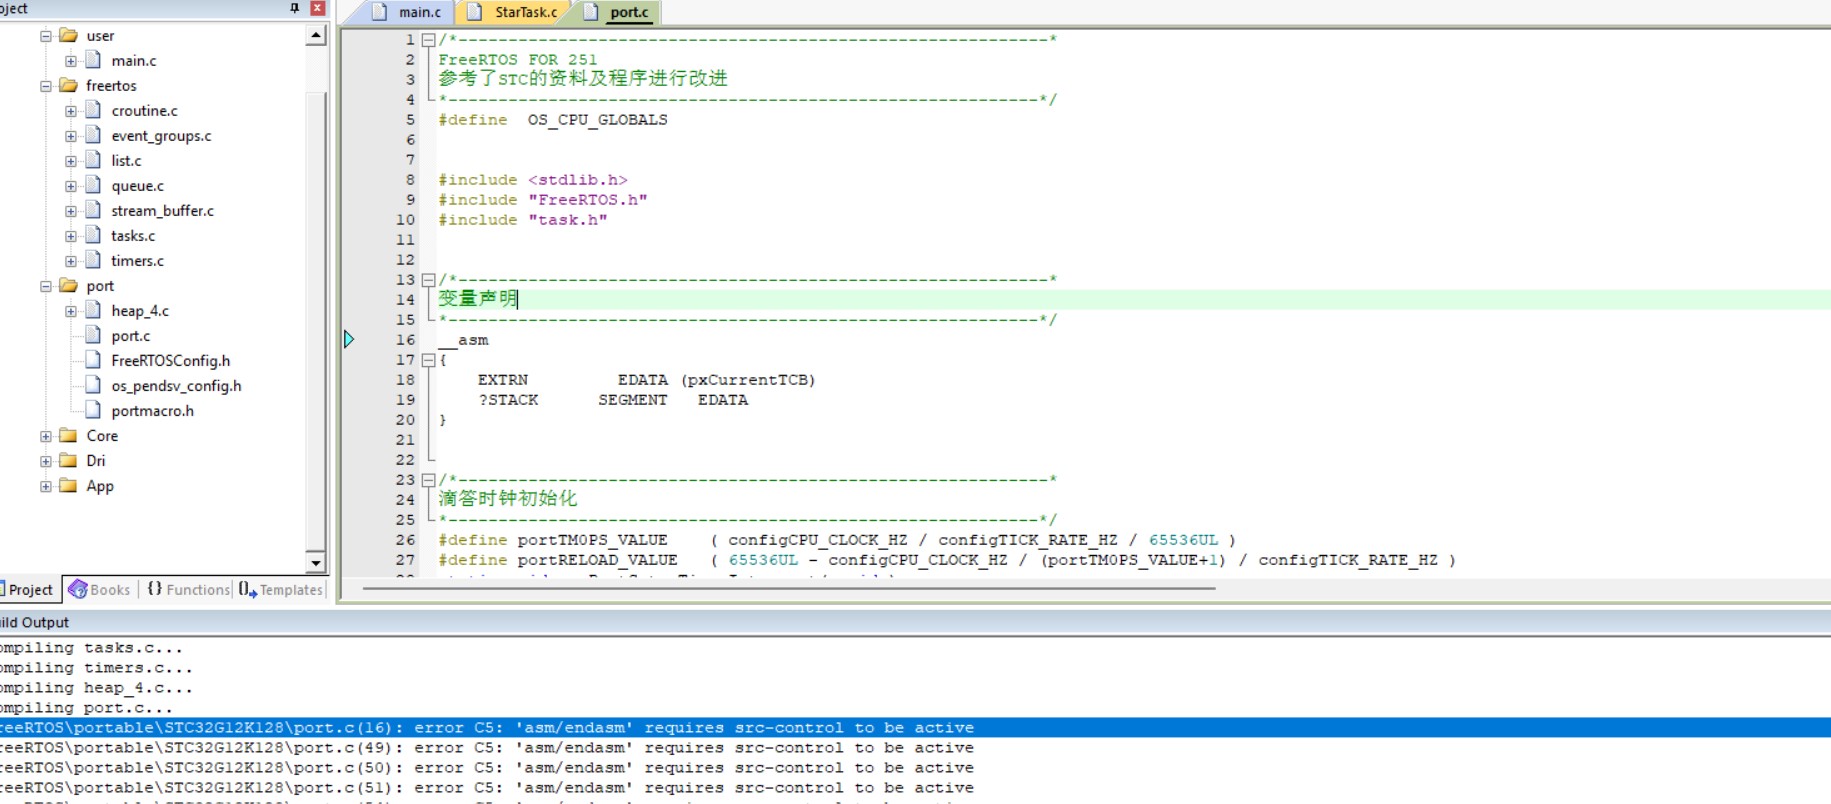This screenshot has height=804, width=1831.
Task: Select the port folder icon
Action: [68, 285]
